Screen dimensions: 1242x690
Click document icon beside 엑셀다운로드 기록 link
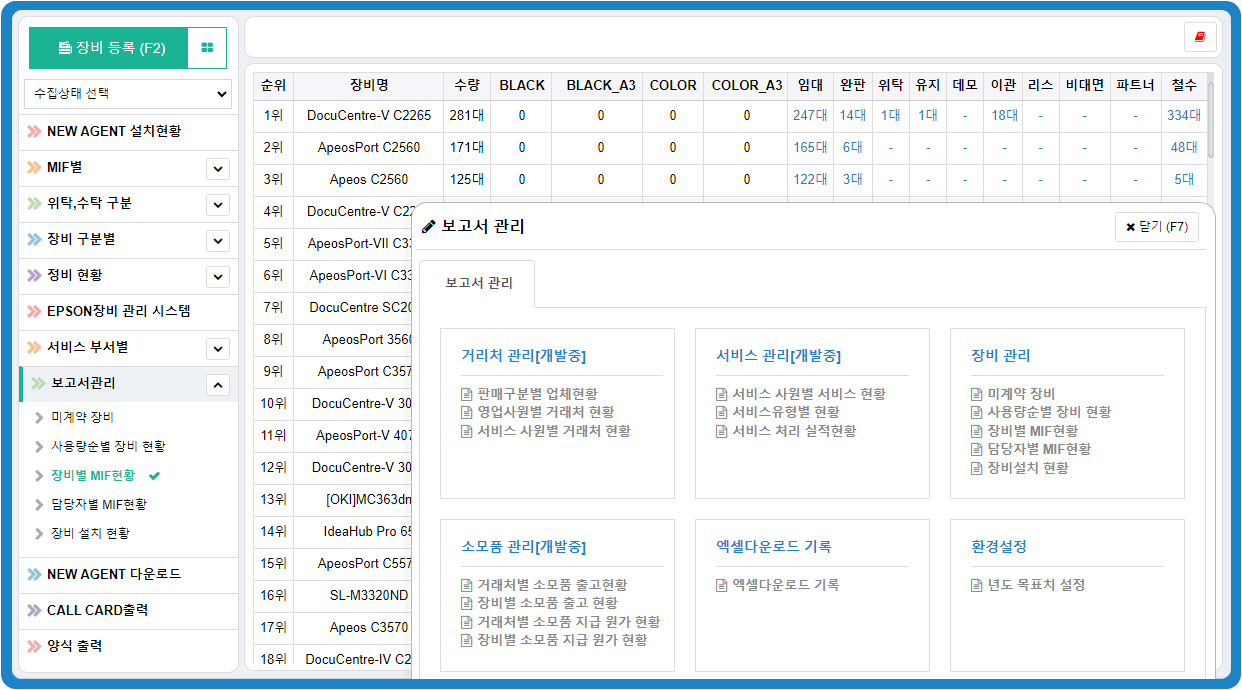[722, 585]
